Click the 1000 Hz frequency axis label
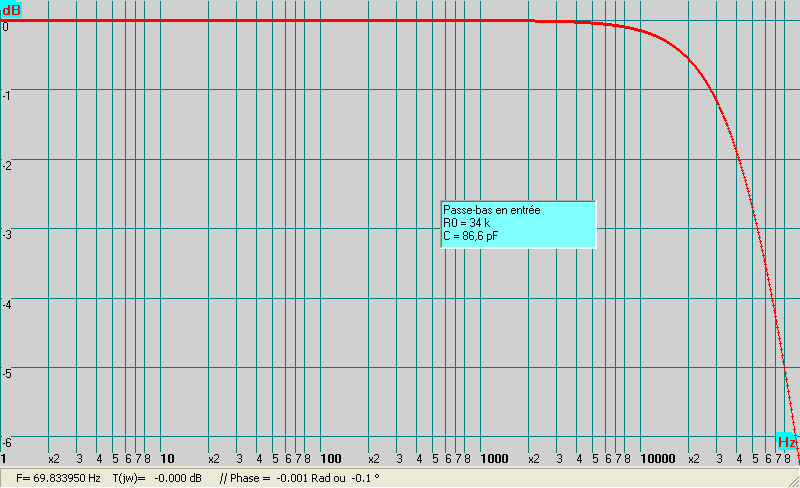The image size is (800, 488). click(494, 459)
